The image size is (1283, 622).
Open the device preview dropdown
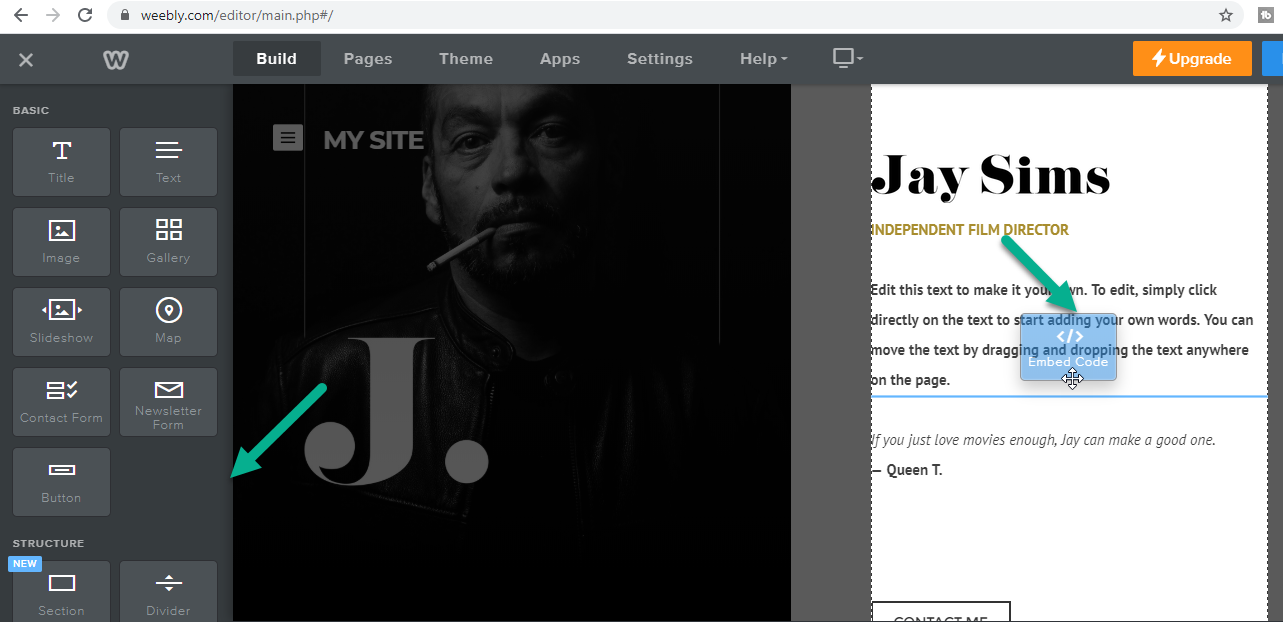(847, 58)
